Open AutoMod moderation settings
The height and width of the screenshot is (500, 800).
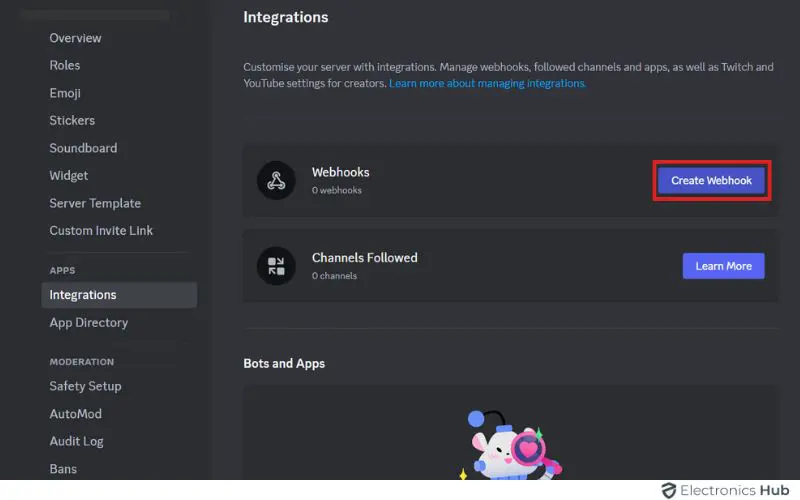click(76, 414)
